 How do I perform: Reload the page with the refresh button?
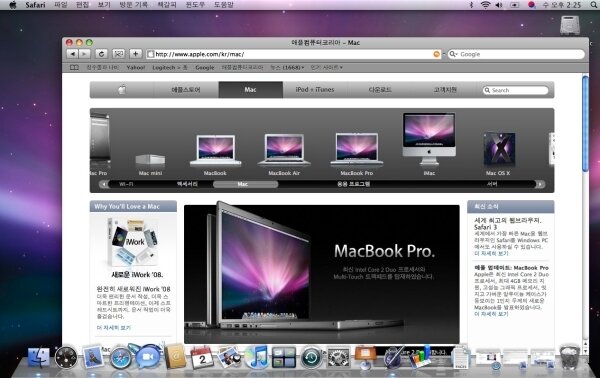(x=101, y=54)
